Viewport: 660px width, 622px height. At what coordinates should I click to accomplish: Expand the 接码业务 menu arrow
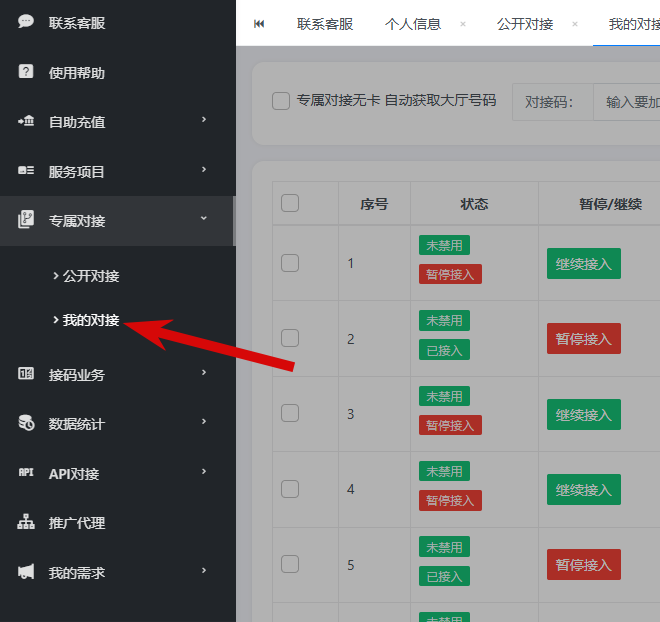pos(204,372)
